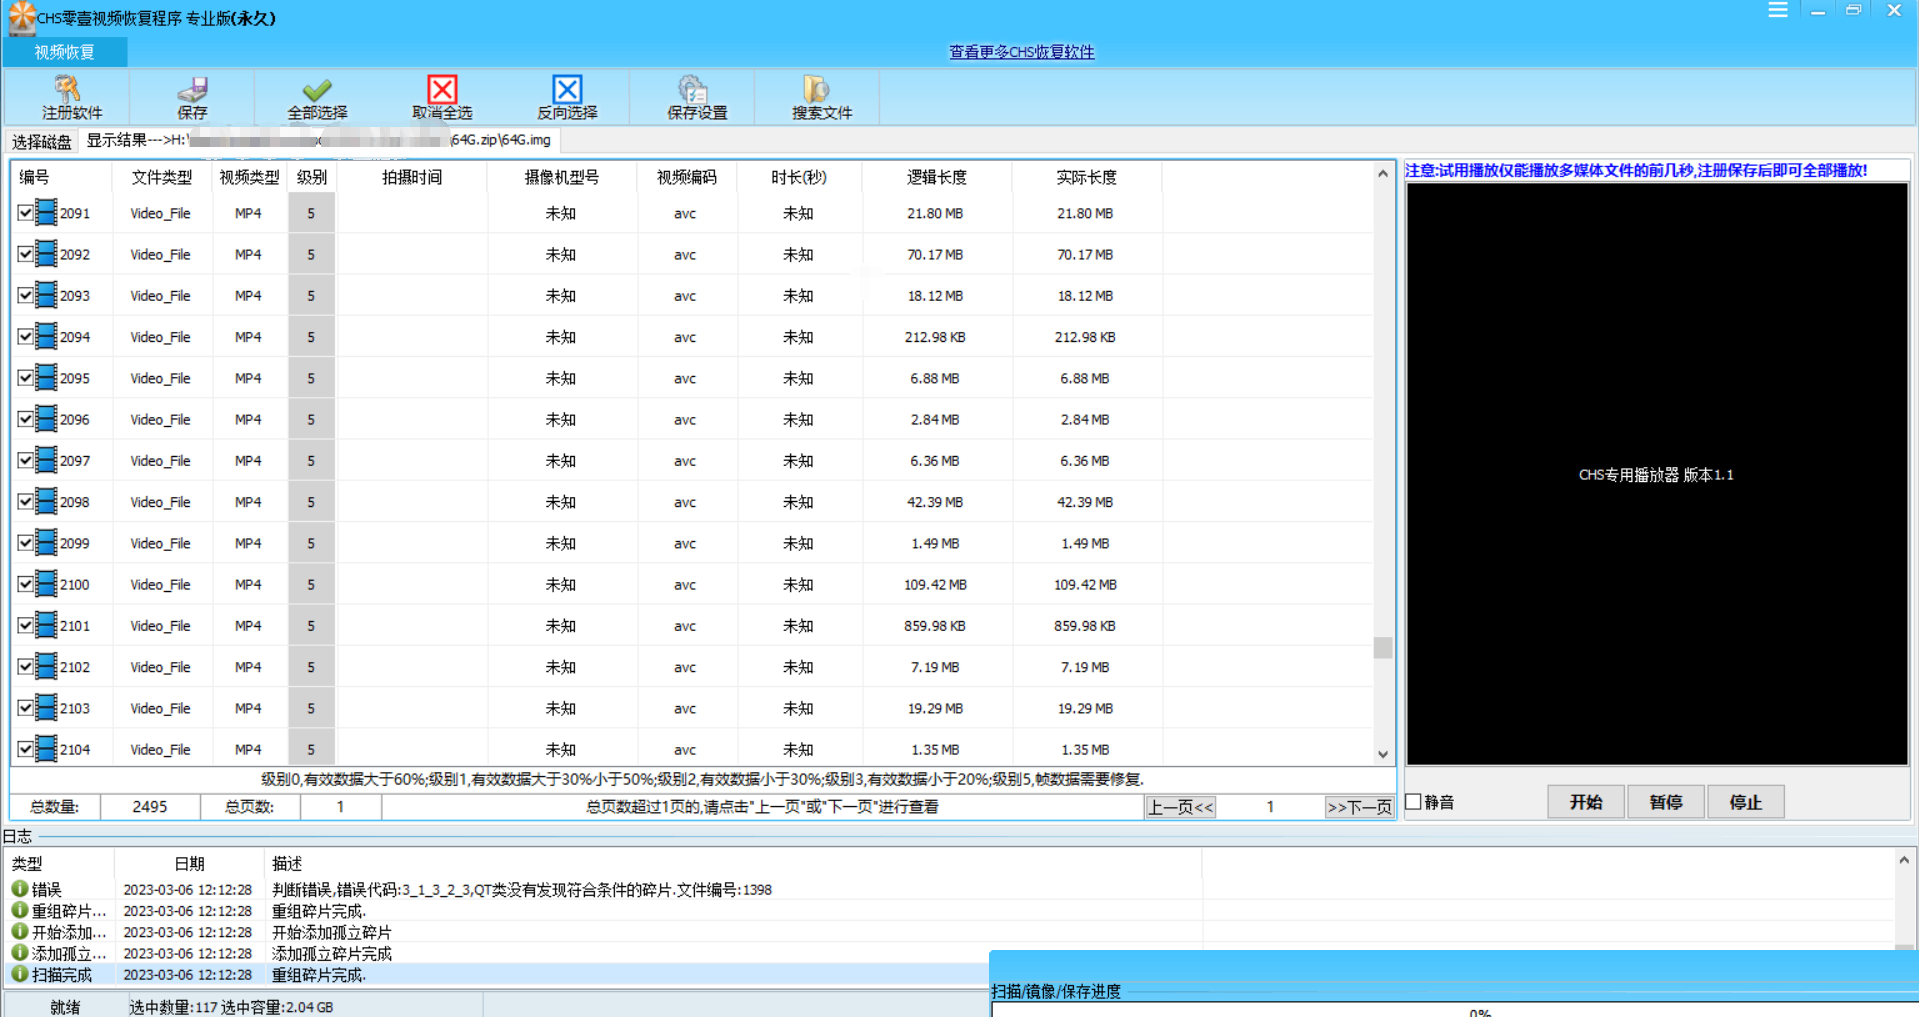The width and height of the screenshot is (1919, 1017).
Task: Click the 859.98 KB logical size cell
Action: pos(935,626)
